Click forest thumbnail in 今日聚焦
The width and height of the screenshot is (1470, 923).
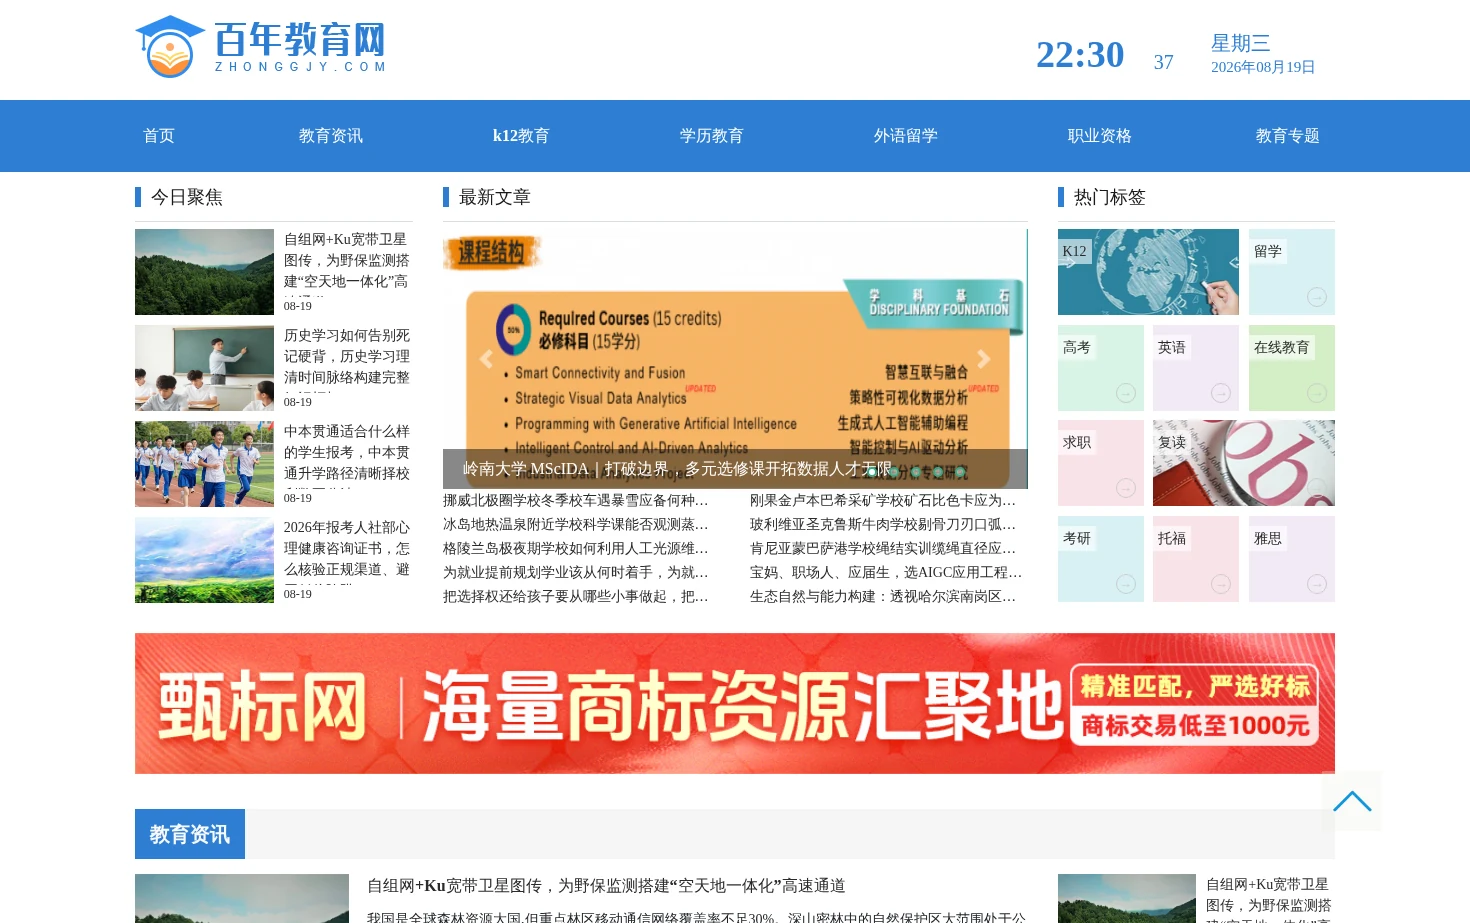(204, 272)
